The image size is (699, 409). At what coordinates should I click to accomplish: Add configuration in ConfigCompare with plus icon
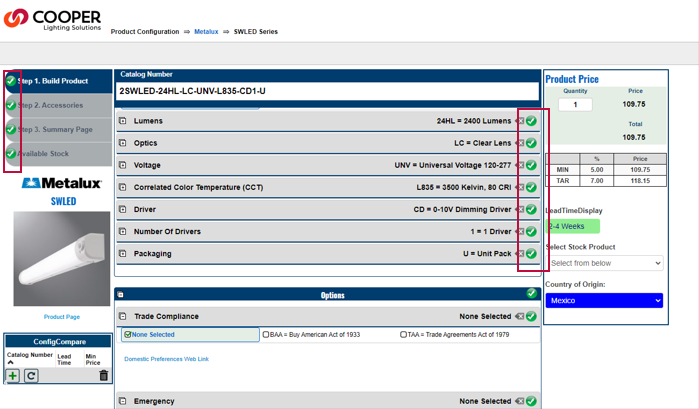pos(13,376)
